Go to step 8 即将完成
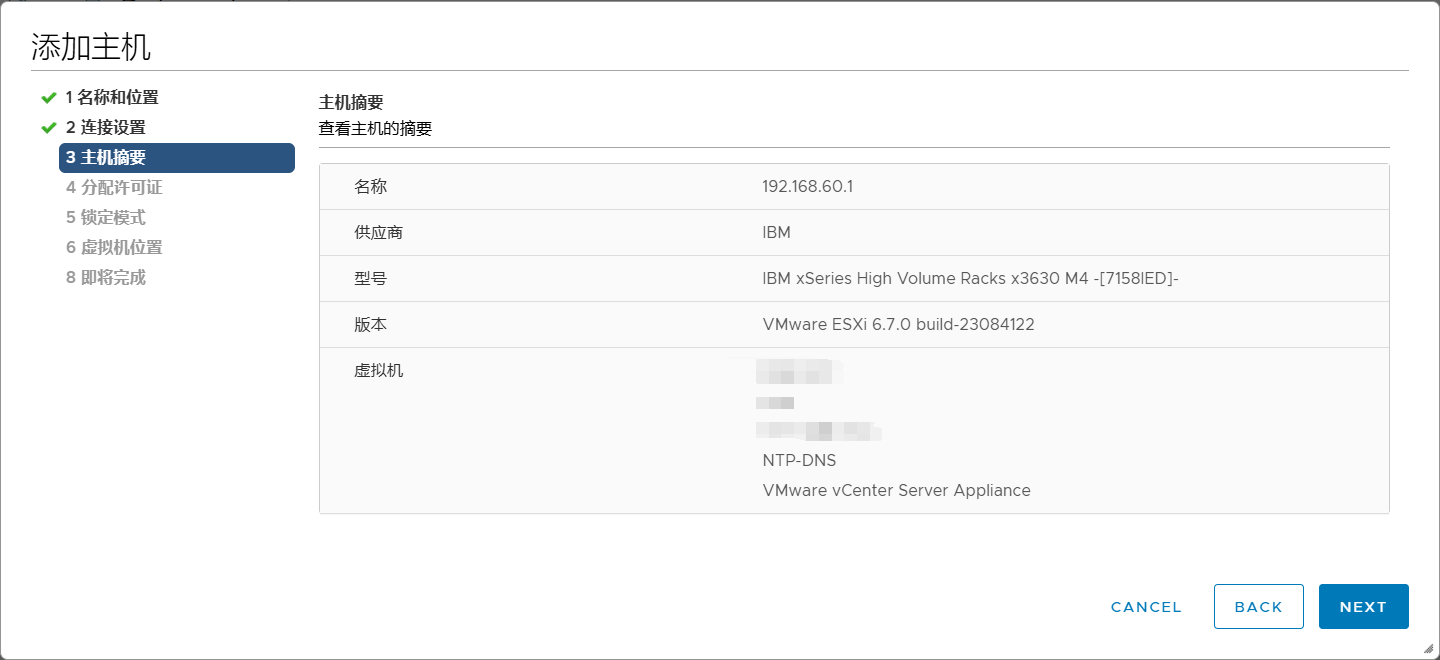1440x660 pixels. [x=106, y=278]
